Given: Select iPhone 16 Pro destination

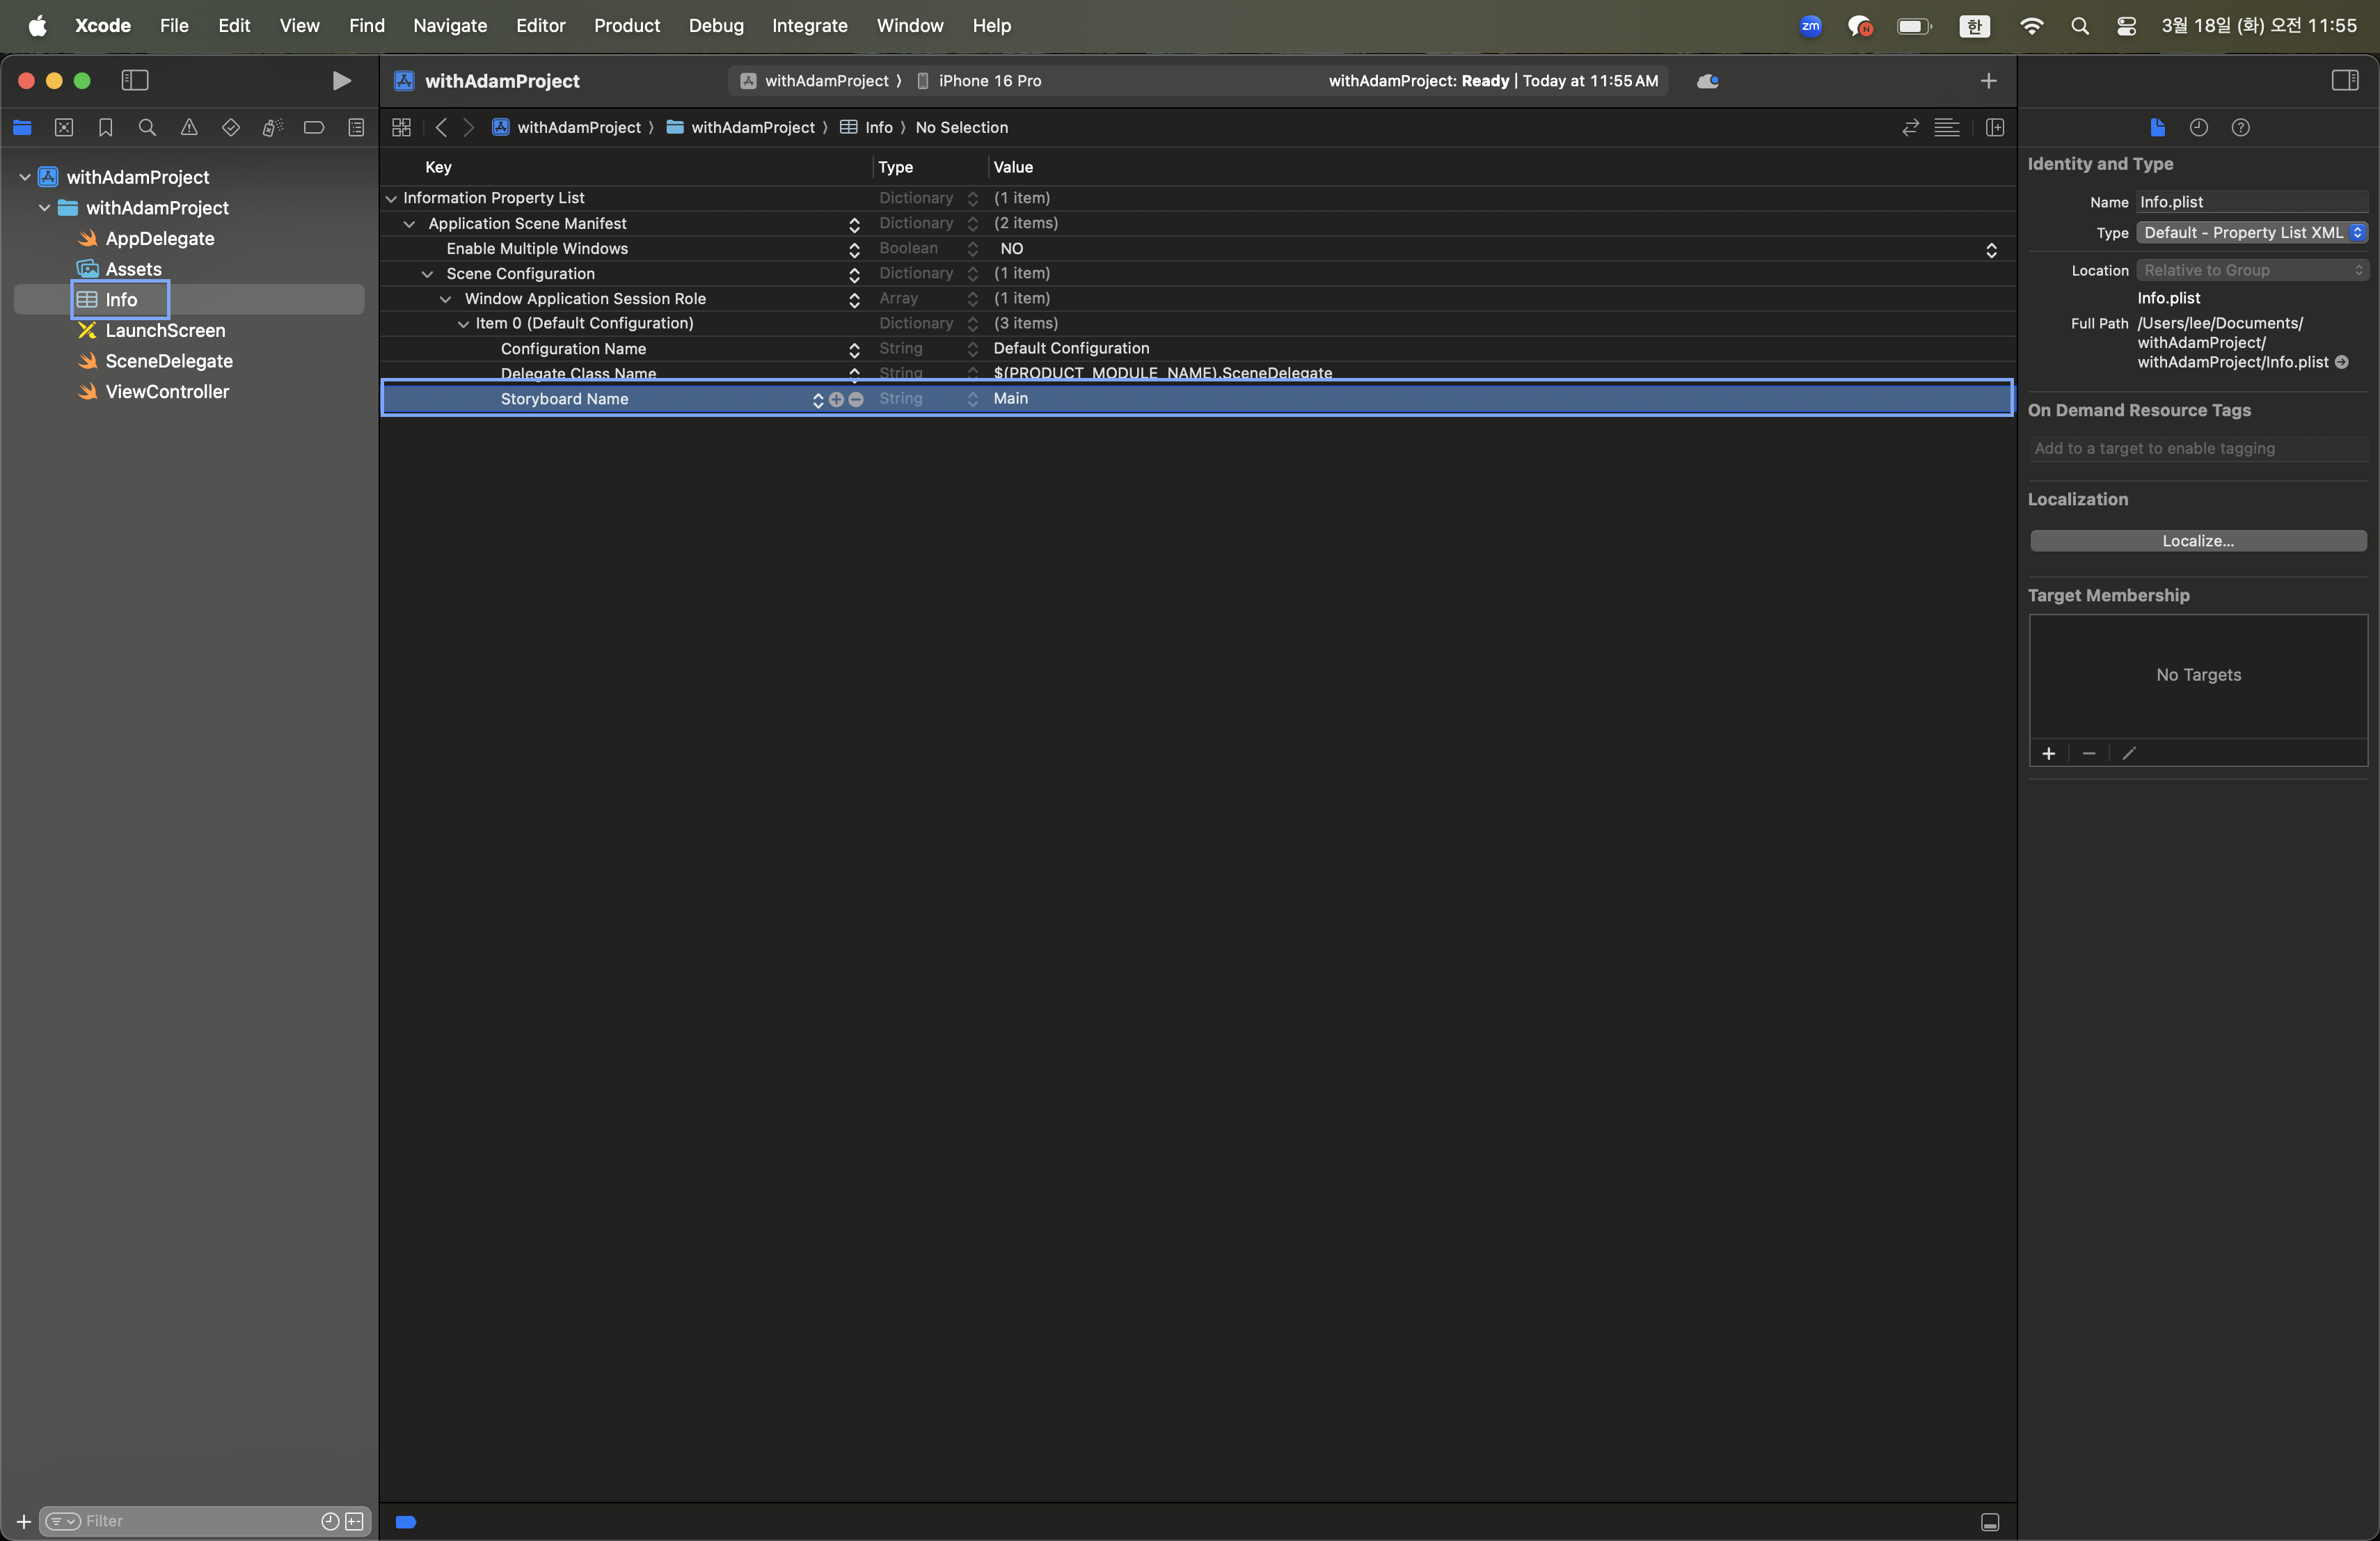Looking at the screenshot, I should click(979, 81).
